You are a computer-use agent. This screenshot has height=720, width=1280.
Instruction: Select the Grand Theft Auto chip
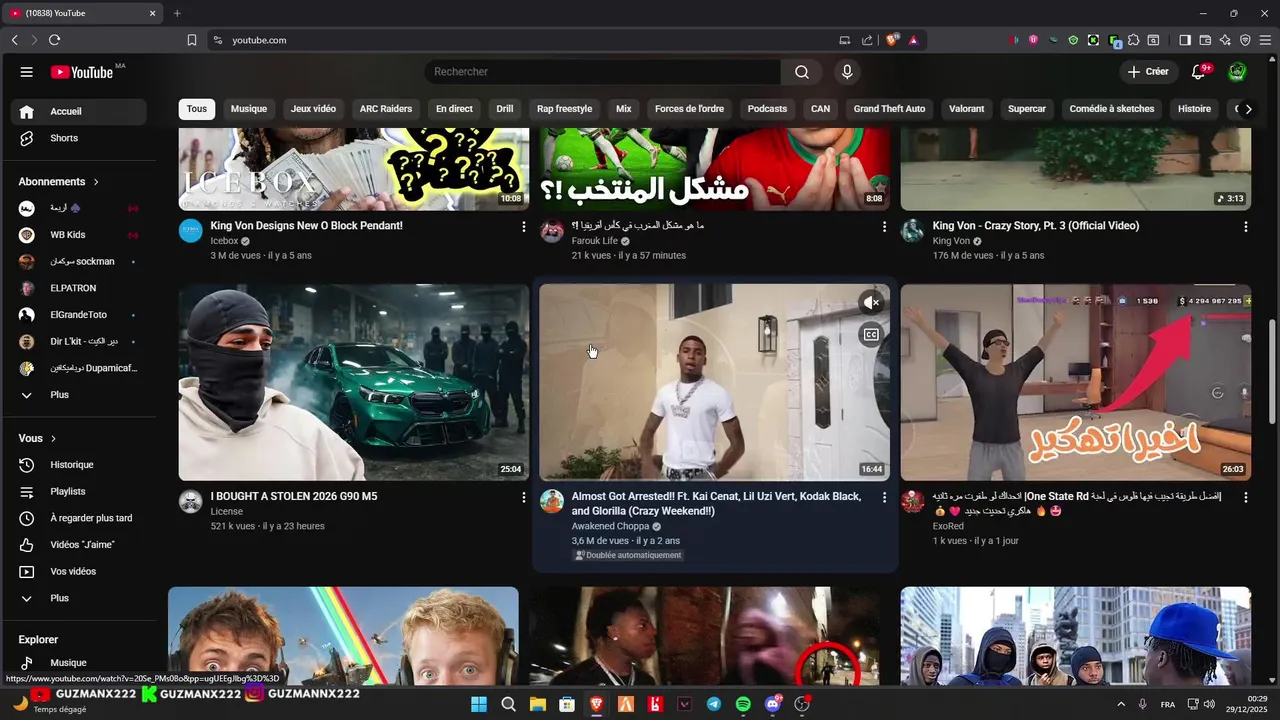click(x=889, y=109)
